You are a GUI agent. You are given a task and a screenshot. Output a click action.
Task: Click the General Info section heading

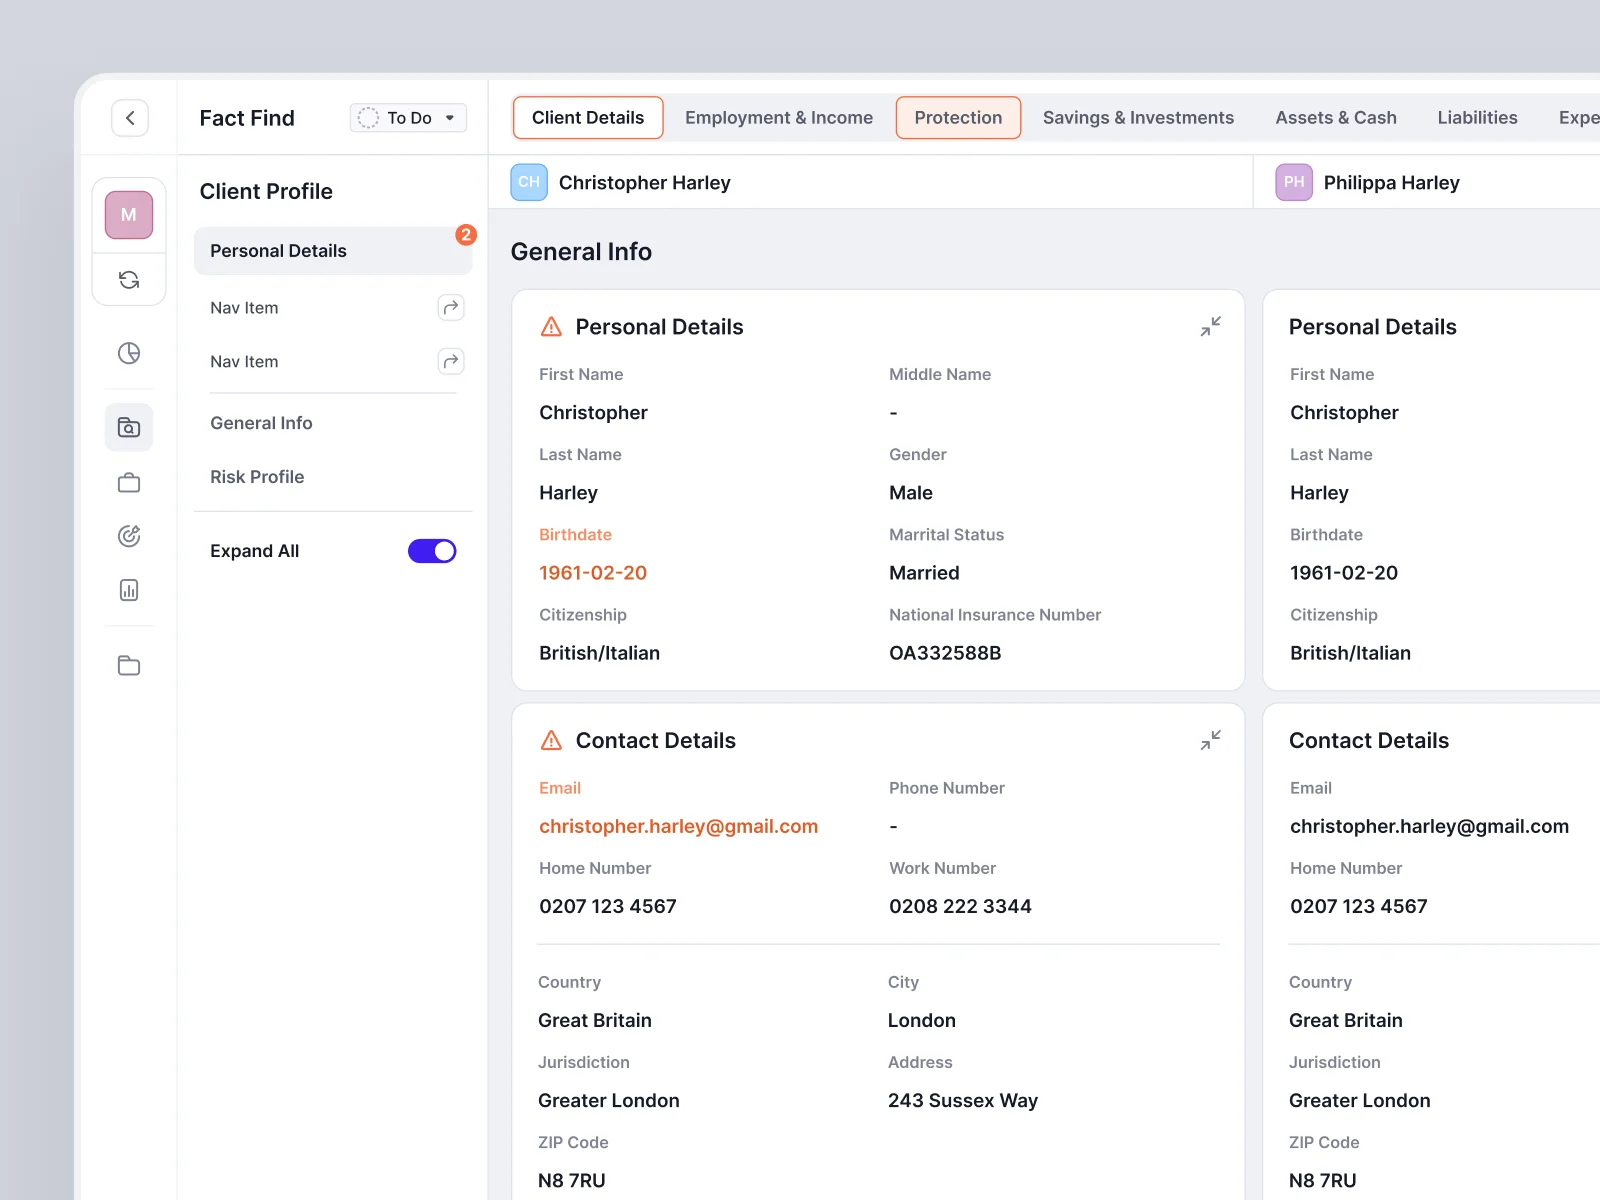click(x=581, y=252)
